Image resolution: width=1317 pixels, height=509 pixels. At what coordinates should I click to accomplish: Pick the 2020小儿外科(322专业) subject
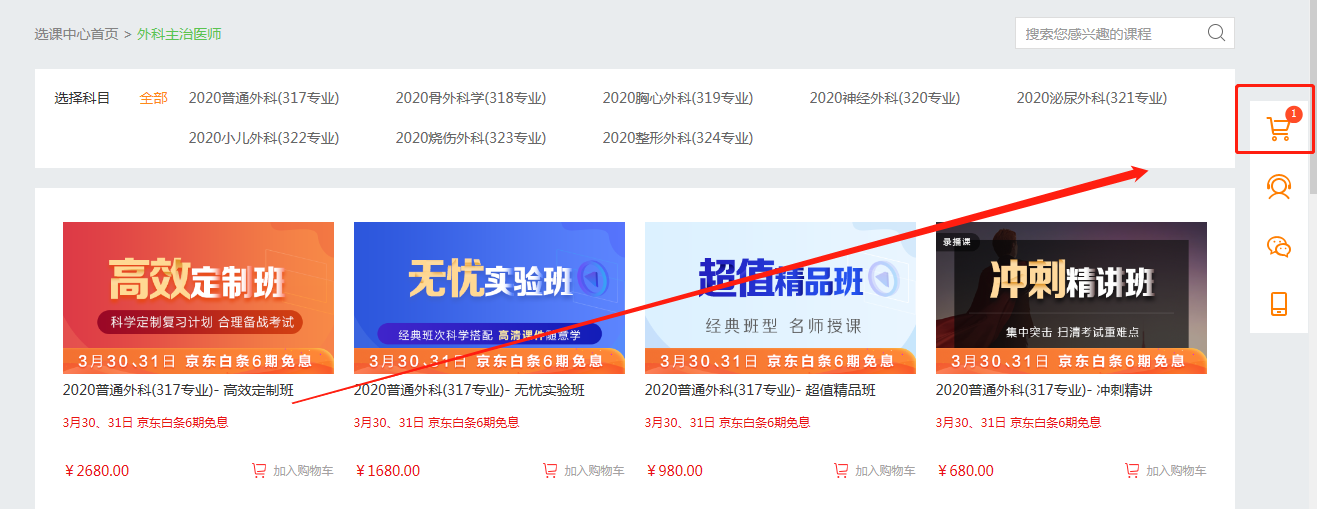pos(263,138)
